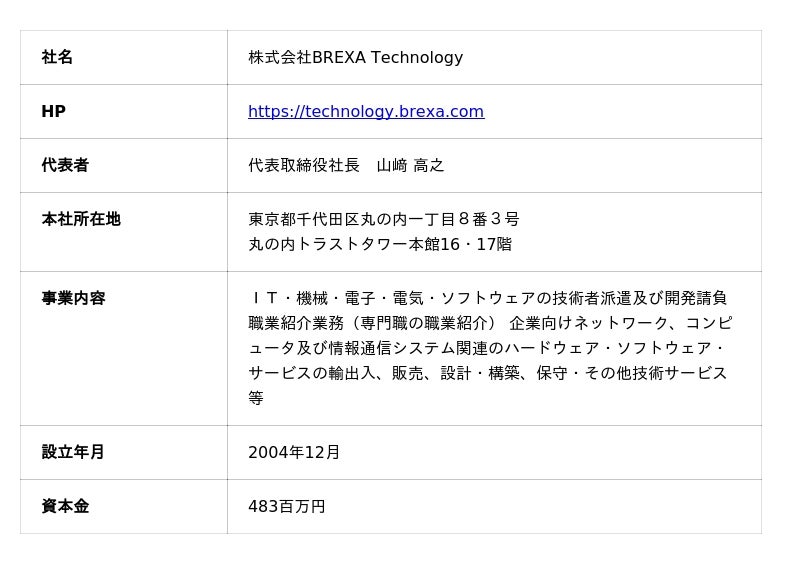Select the 東京都千代田区丸の内一丁目8番3号 address line
The height and width of the screenshot is (564, 800).
384,219
